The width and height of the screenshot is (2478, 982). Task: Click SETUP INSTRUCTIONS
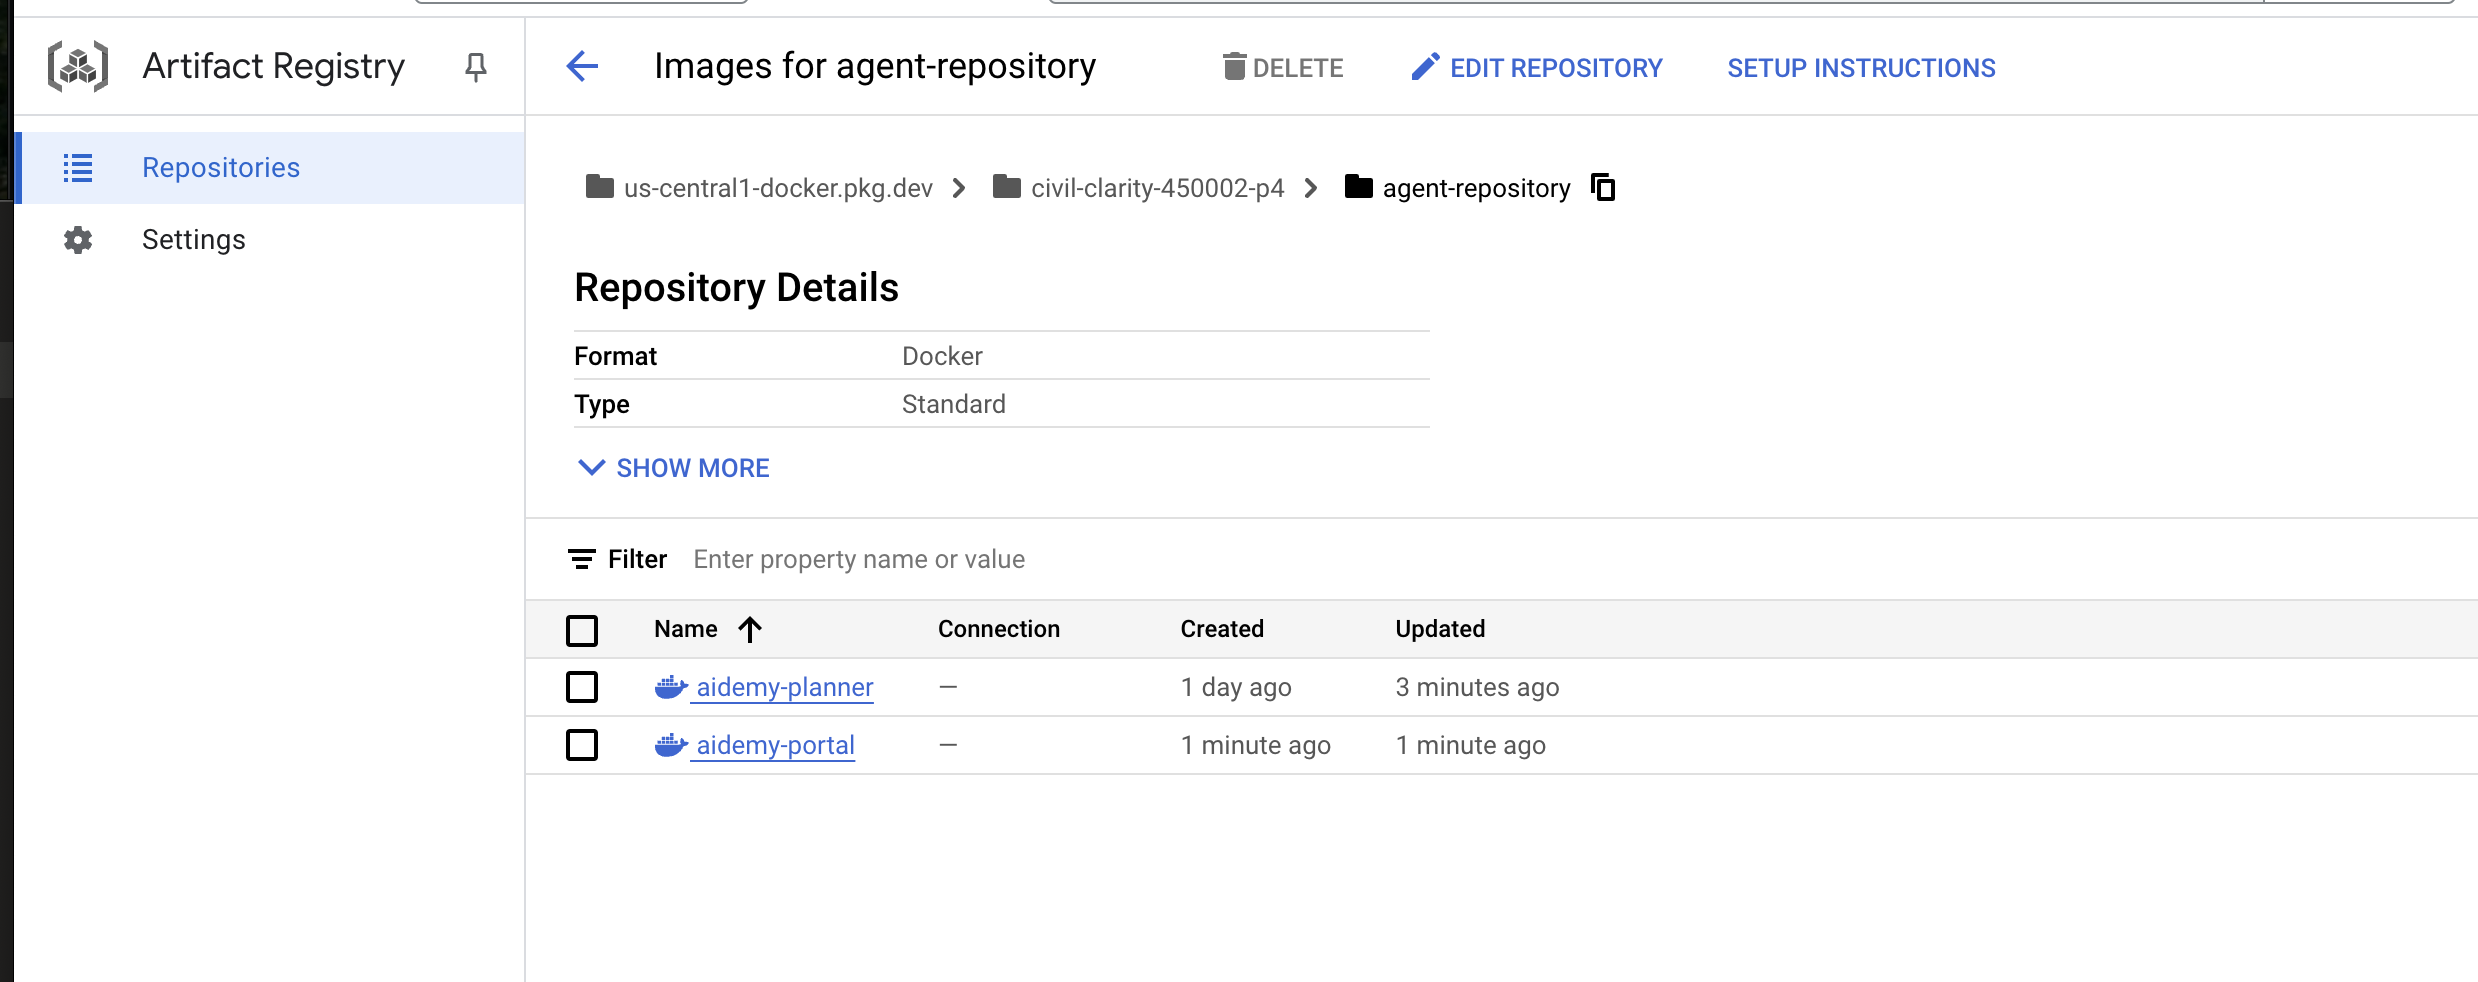1859,67
